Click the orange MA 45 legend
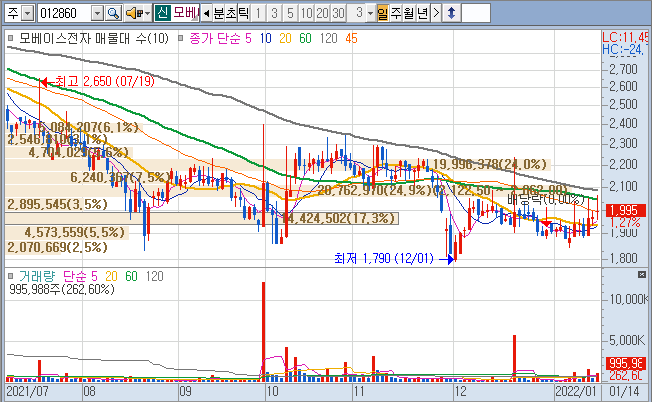 [x=351, y=38]
